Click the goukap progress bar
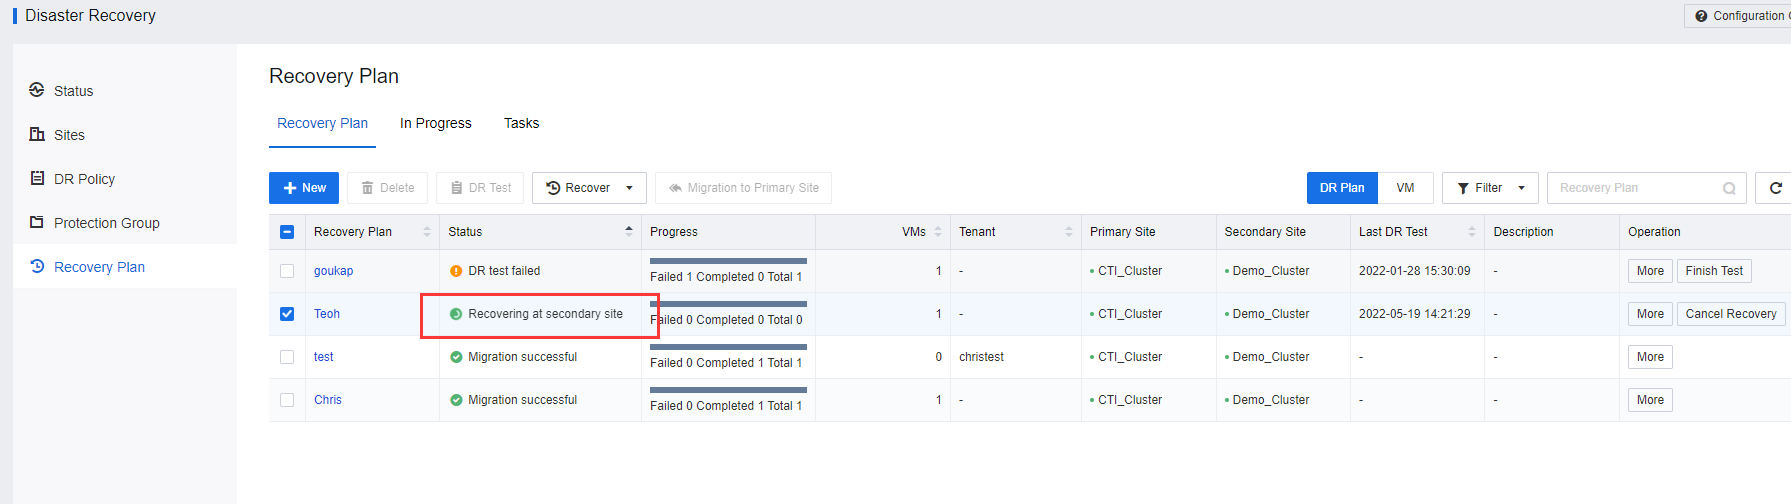 728,261
